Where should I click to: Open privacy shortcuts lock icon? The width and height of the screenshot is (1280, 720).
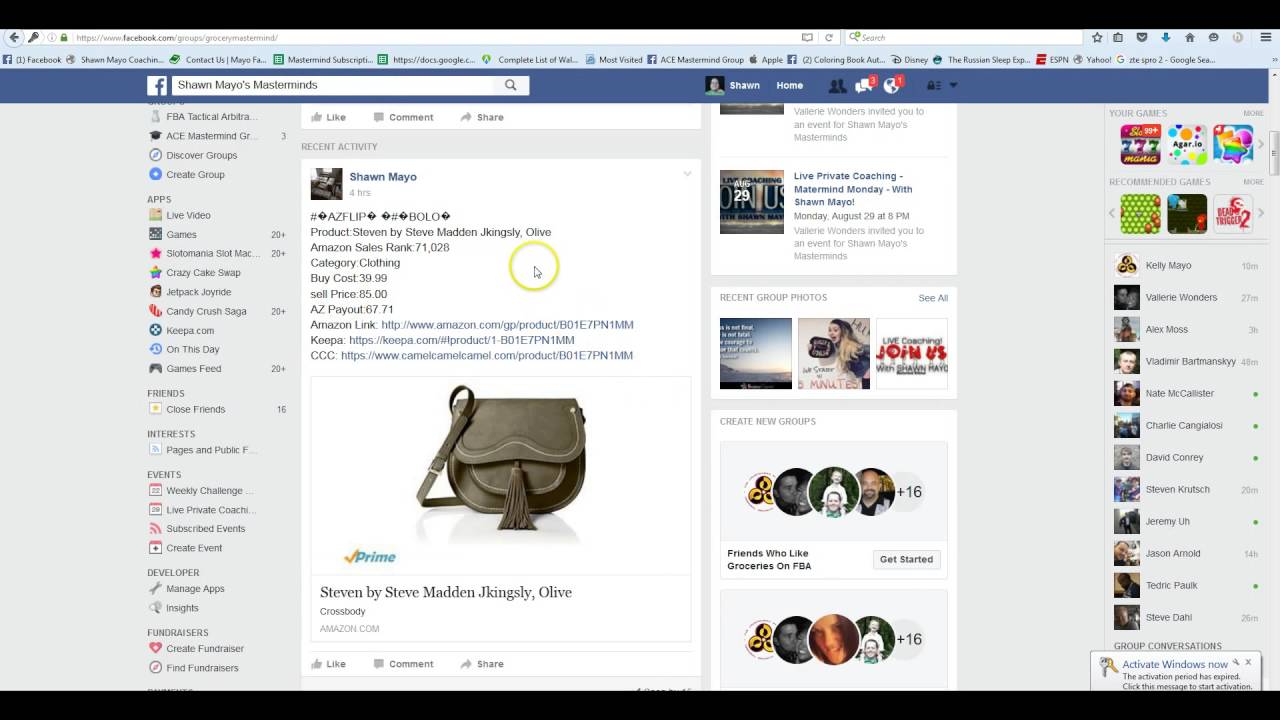(933, 86)
